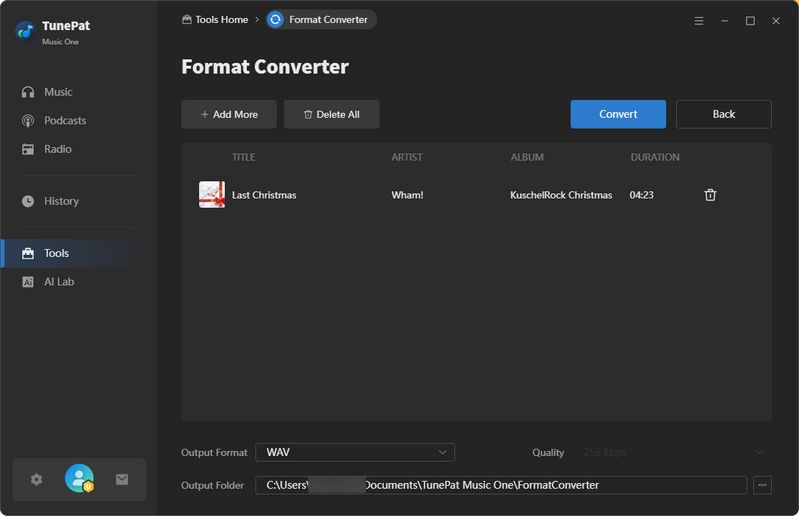Delete Last Christmas track with trash icon
The height and width of the screenshot is (516, 799).
(x=710, y=195)
